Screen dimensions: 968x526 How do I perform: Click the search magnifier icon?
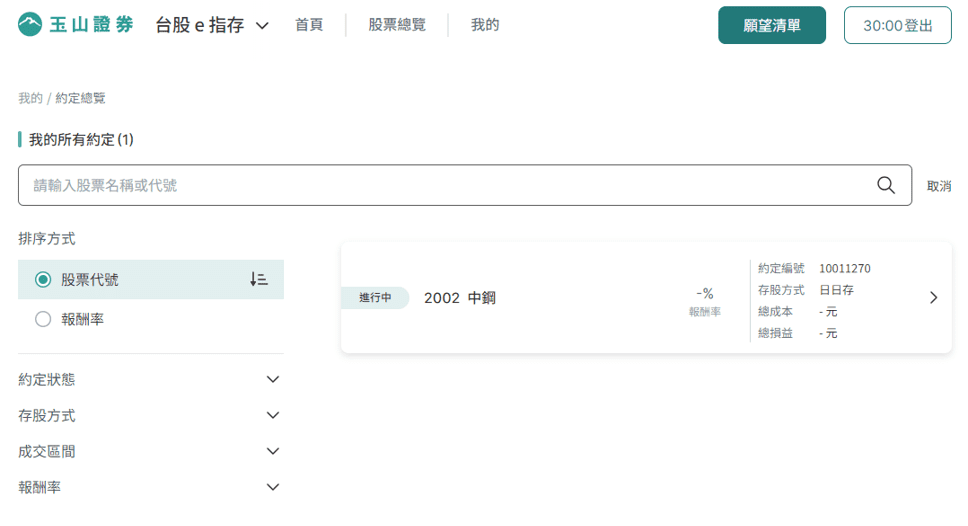(x=886, y=185)
